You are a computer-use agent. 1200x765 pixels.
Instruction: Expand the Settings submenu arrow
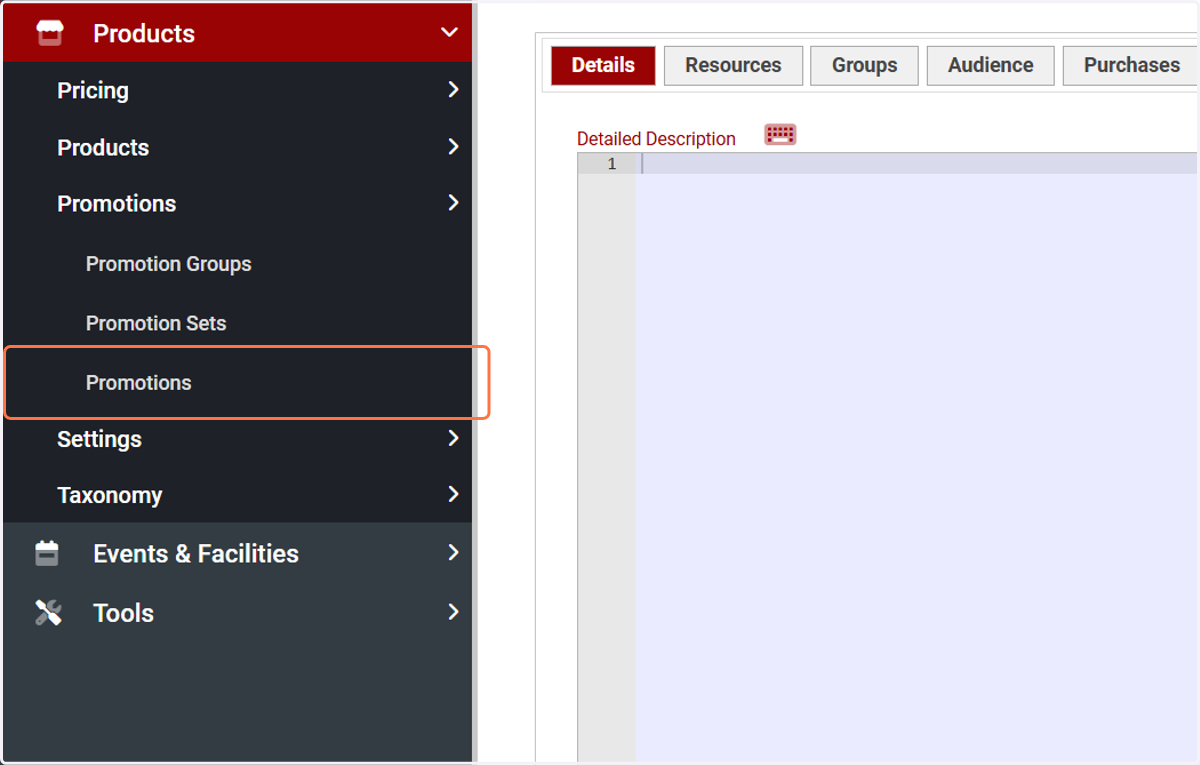453,438
